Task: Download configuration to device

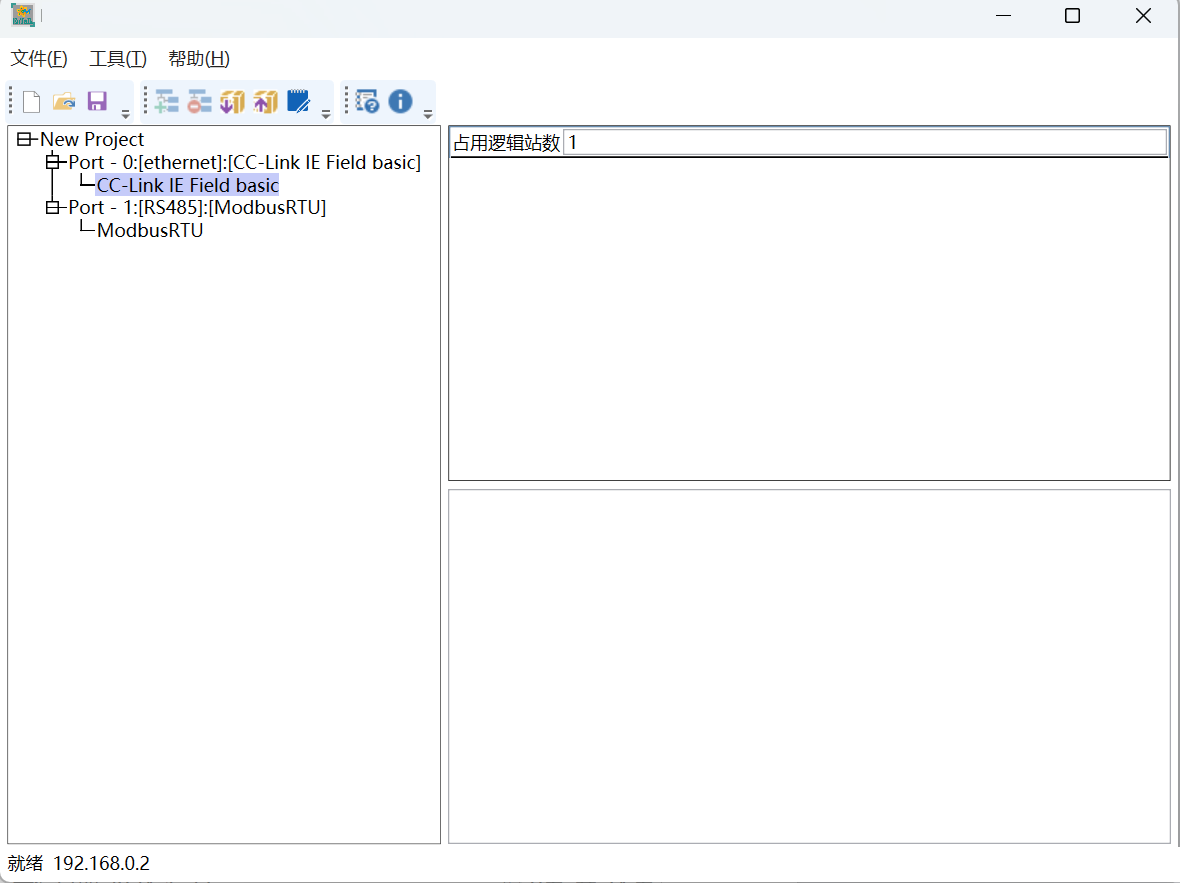Action: point(233,101)
